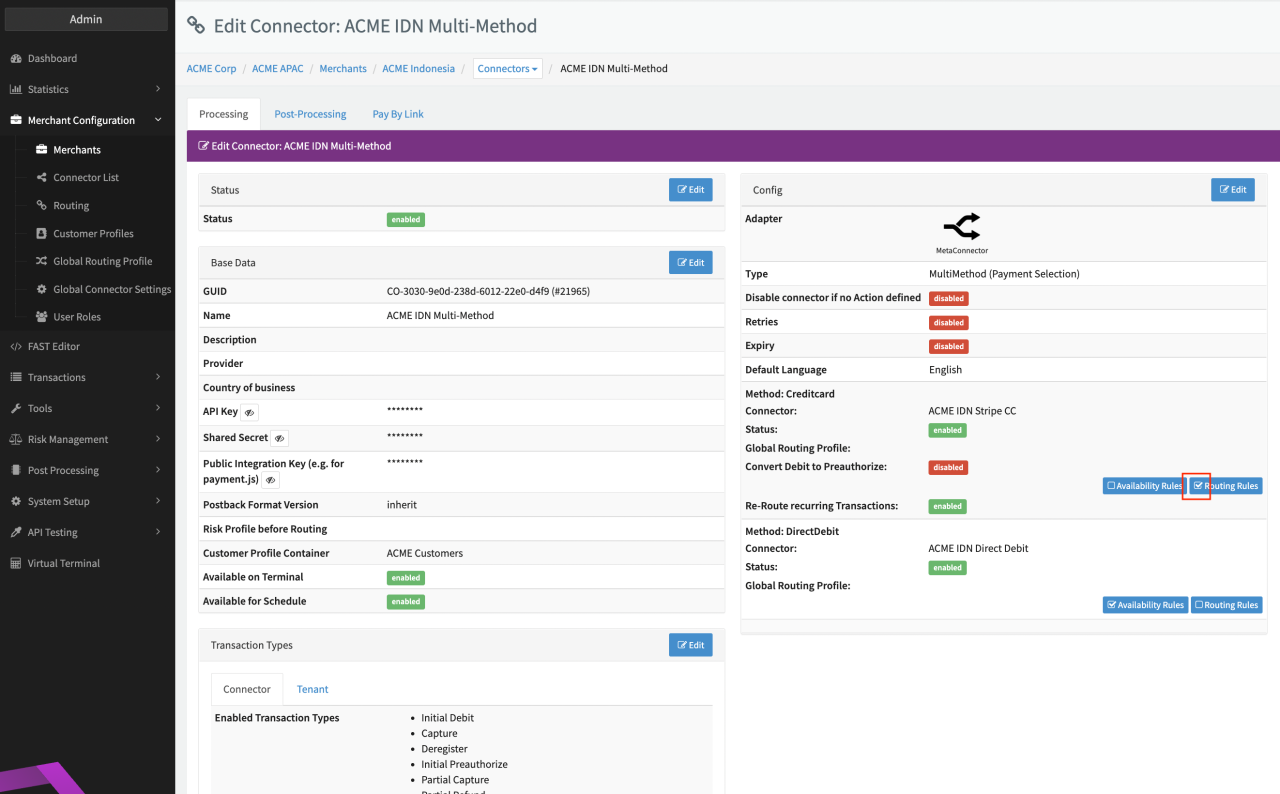The image size is (1280, 794).
Task: Click the MetaConnector adapter icon
Action: pos(961,227)
